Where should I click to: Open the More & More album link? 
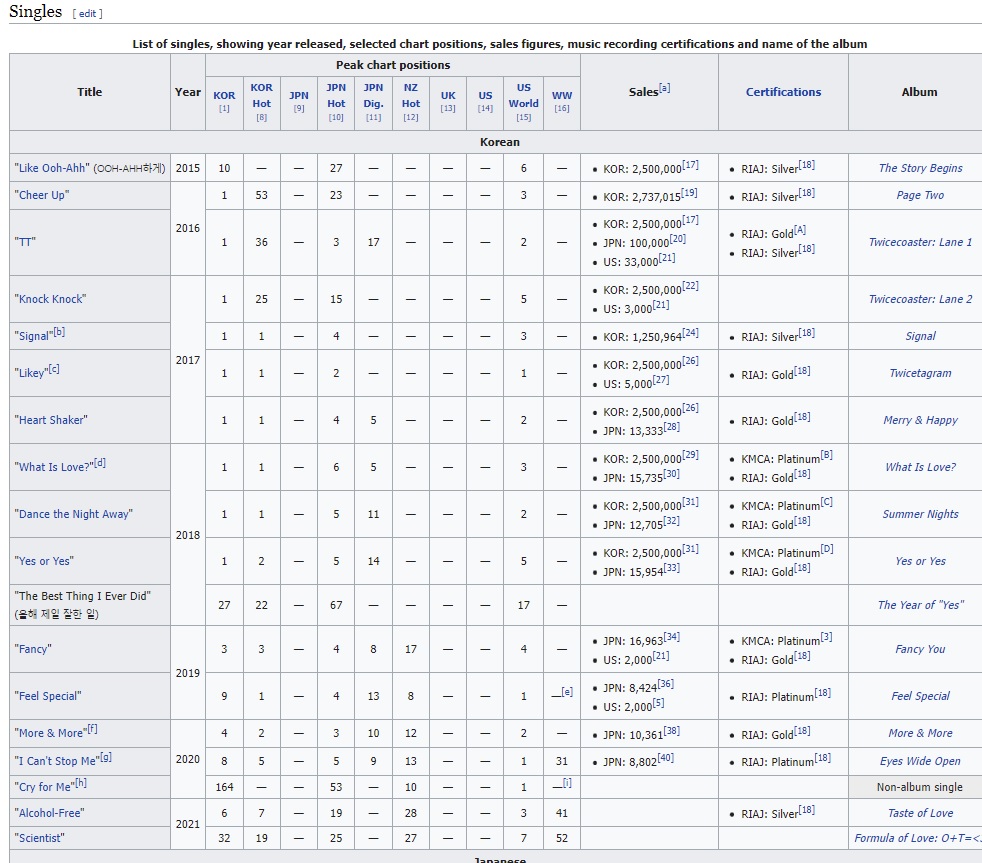(x=920, y=733)
